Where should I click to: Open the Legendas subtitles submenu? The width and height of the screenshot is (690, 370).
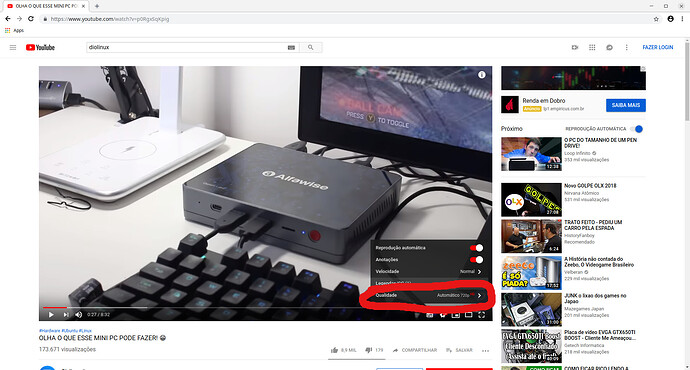coord(429,283)
